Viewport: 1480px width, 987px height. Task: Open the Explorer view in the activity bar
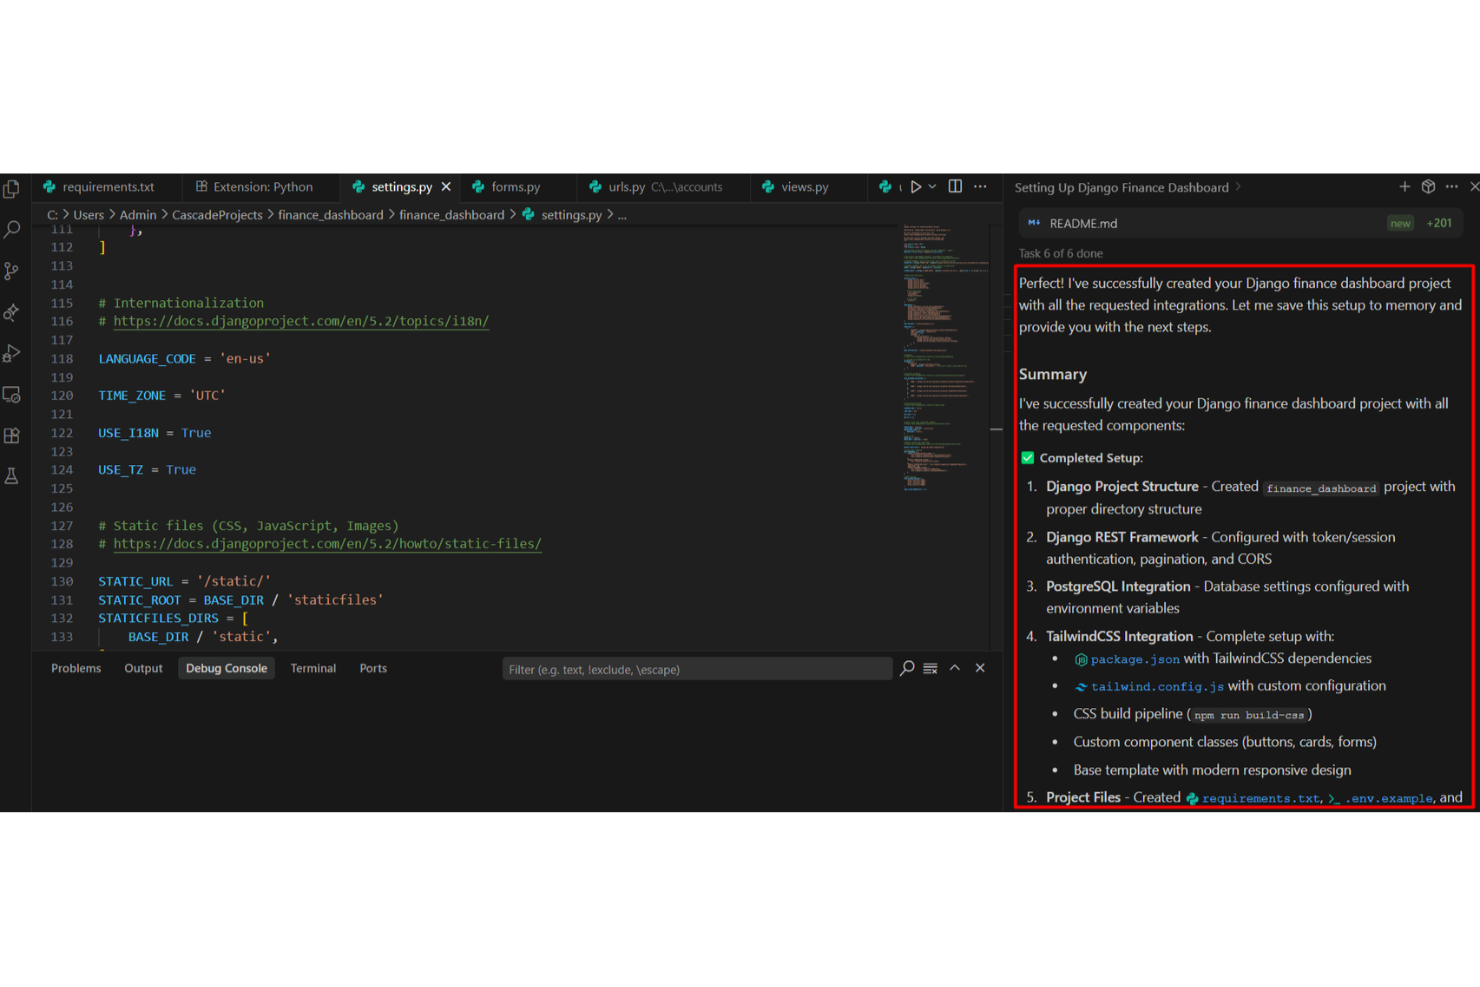click(12, 189)
